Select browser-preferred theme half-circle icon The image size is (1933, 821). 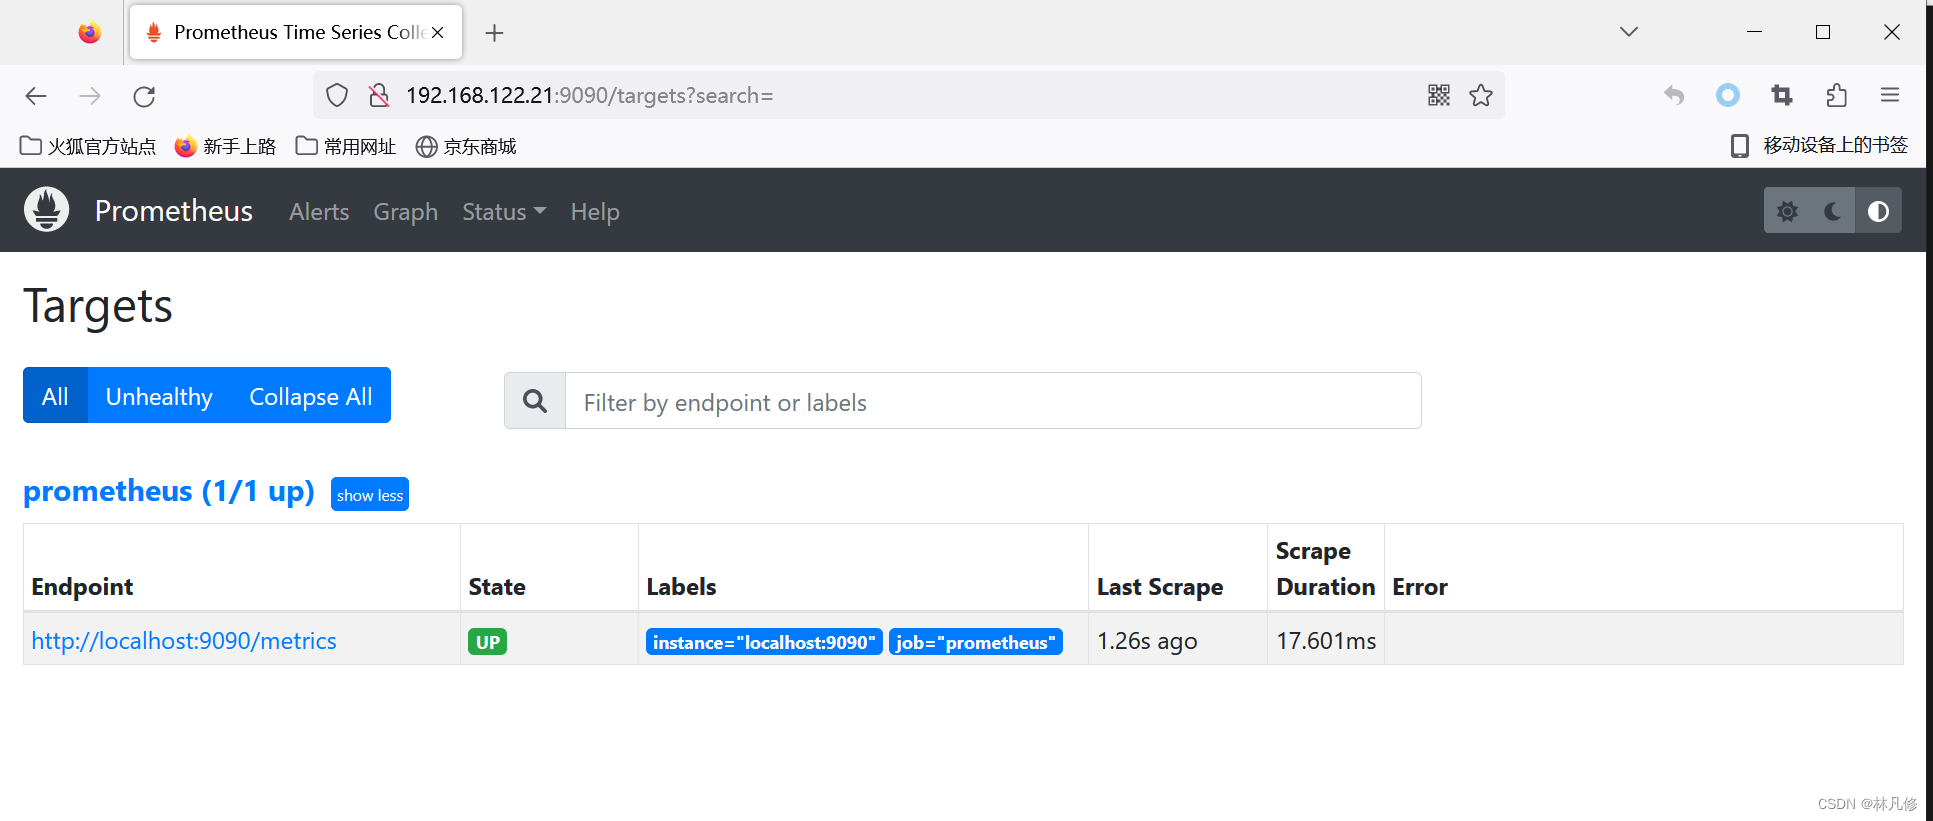[x=1879, y=211]
